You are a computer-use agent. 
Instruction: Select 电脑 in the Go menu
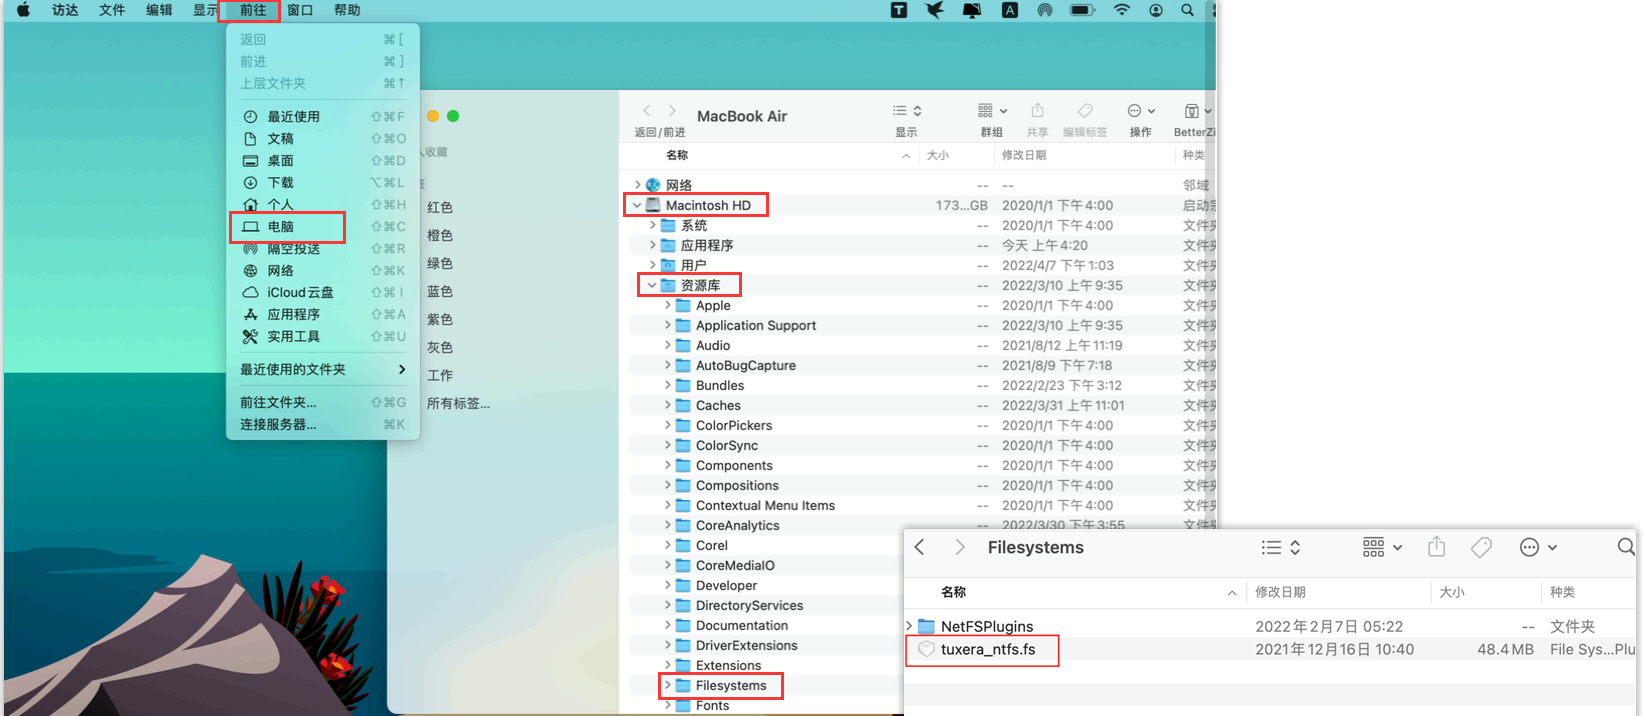(281, 227)
